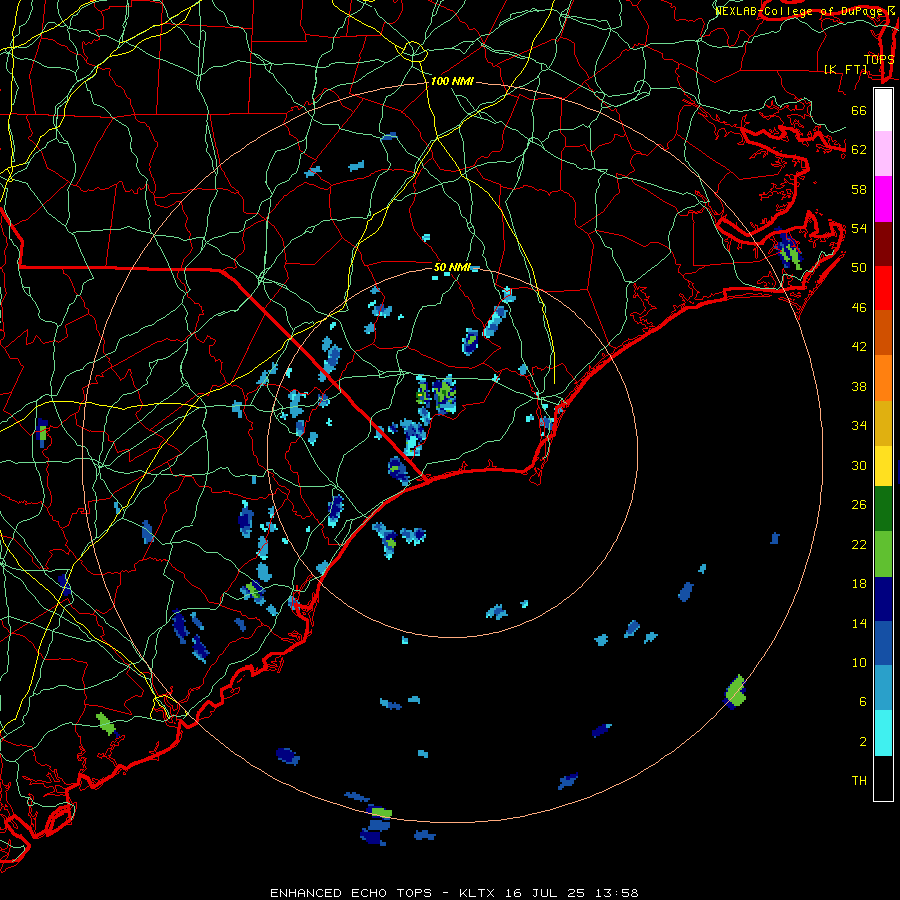Click the legend value '66'

click(859, 110)
